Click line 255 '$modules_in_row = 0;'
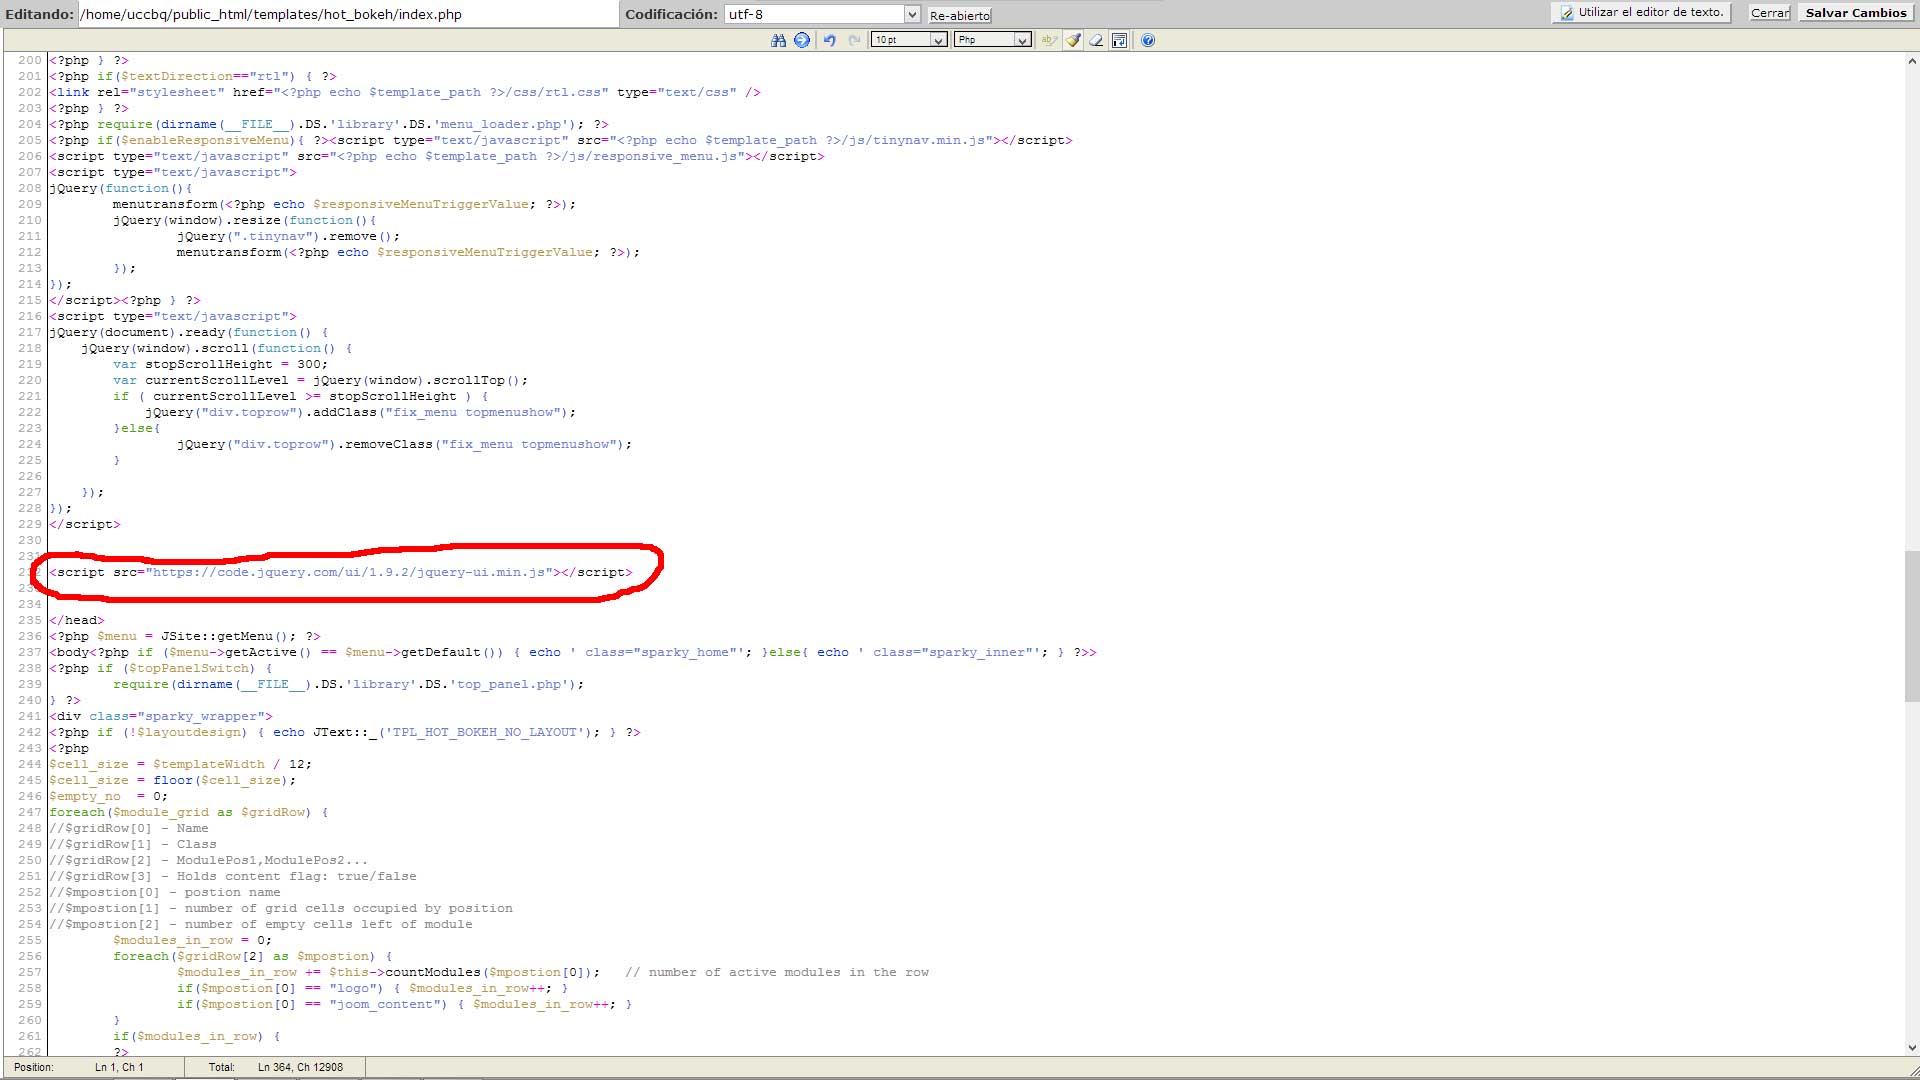The image size is (1920, 1080). (192, 940)
